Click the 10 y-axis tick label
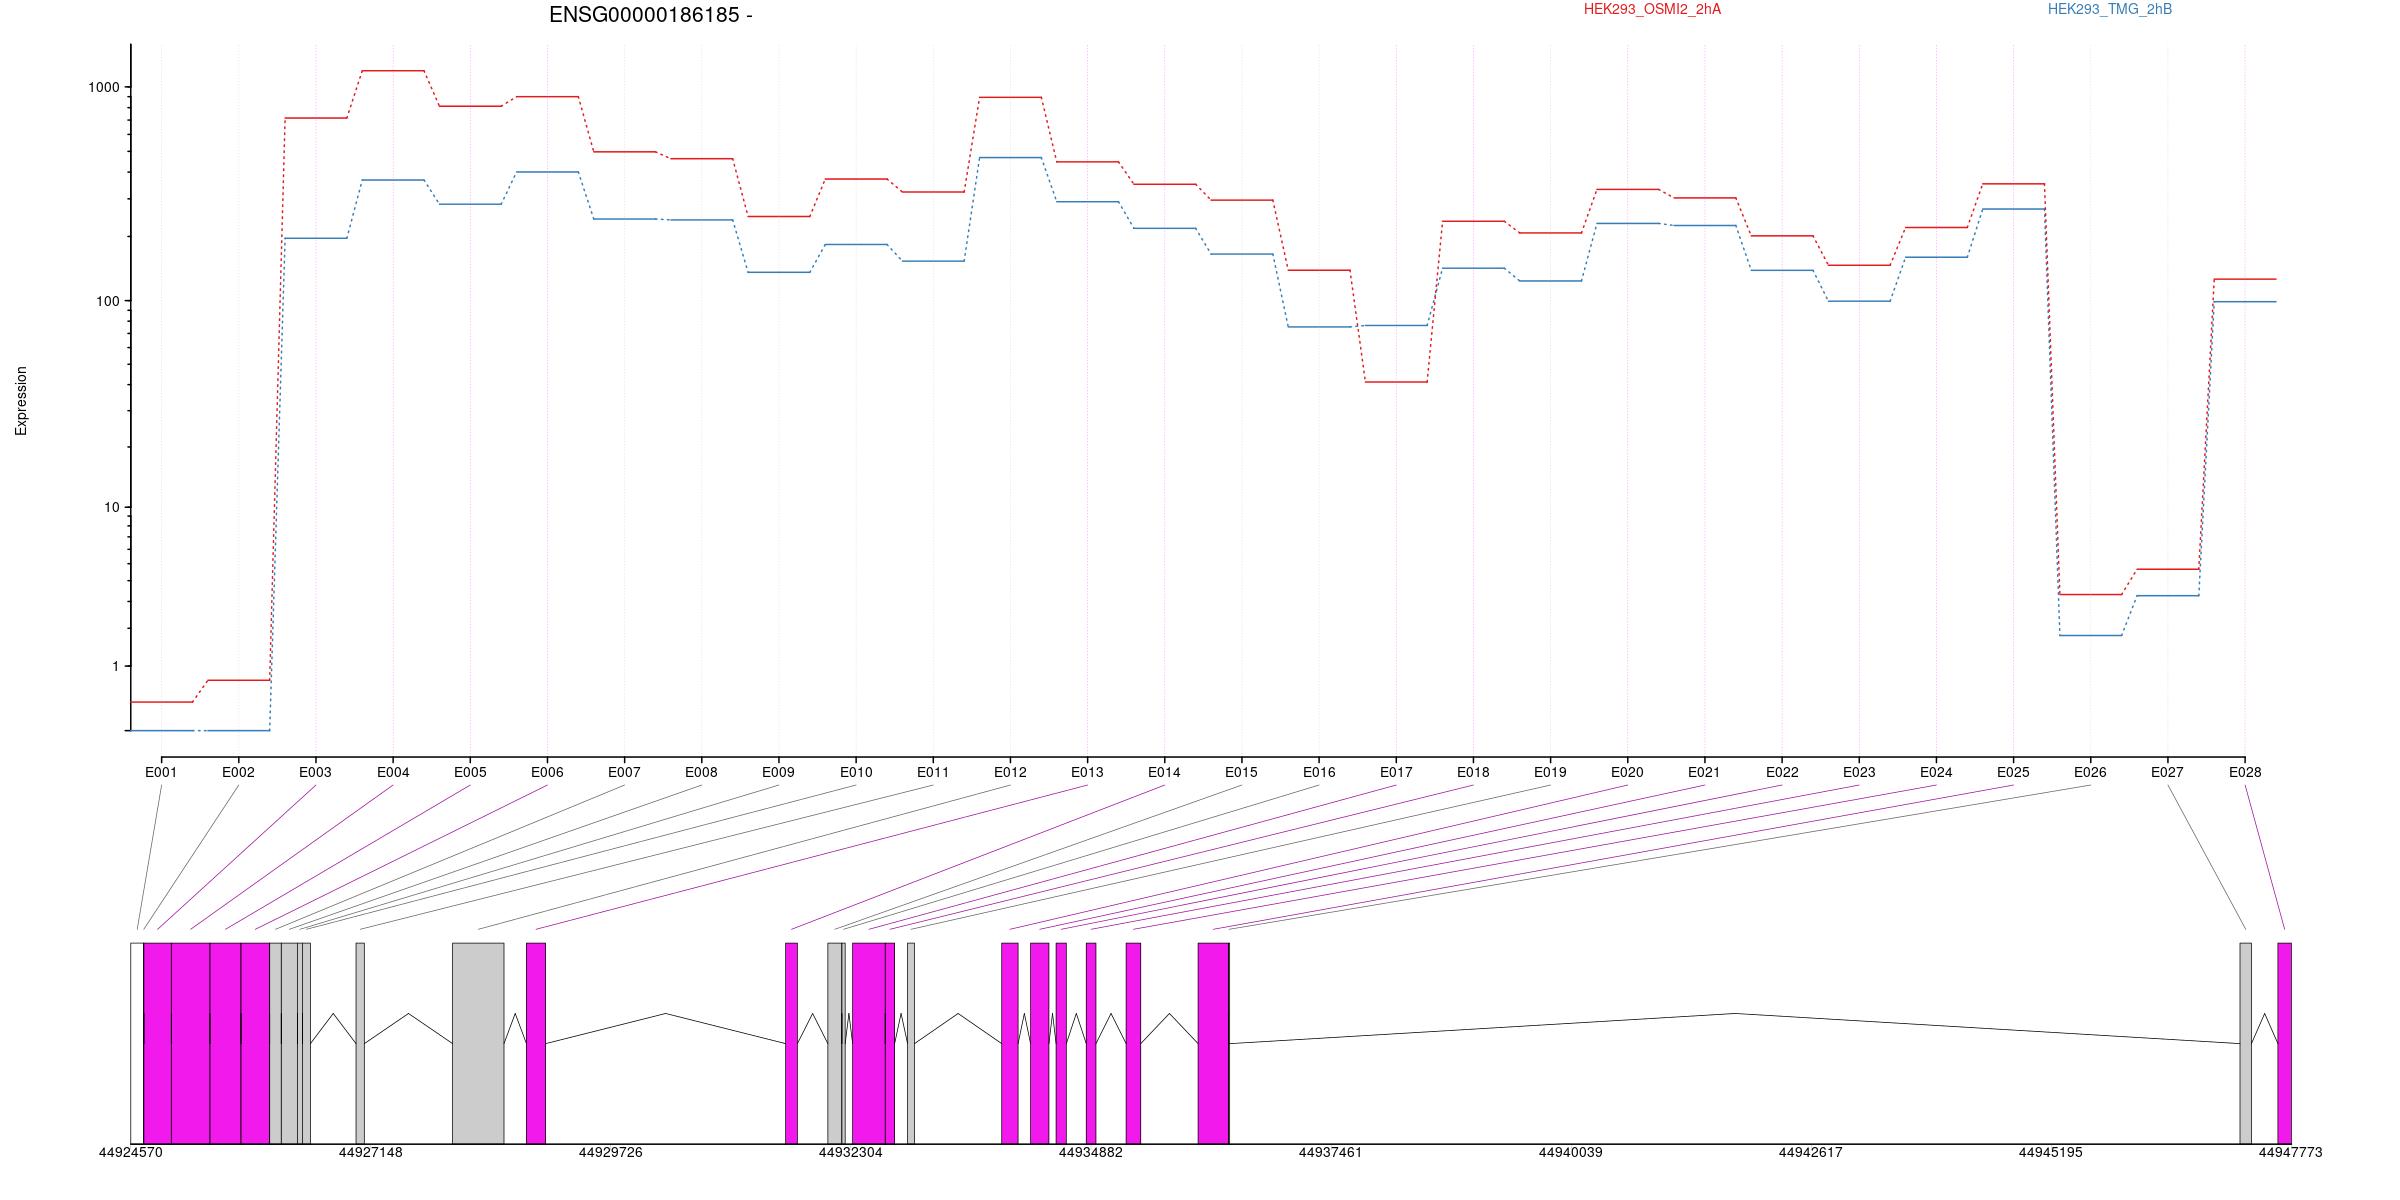 coord(112,507)
